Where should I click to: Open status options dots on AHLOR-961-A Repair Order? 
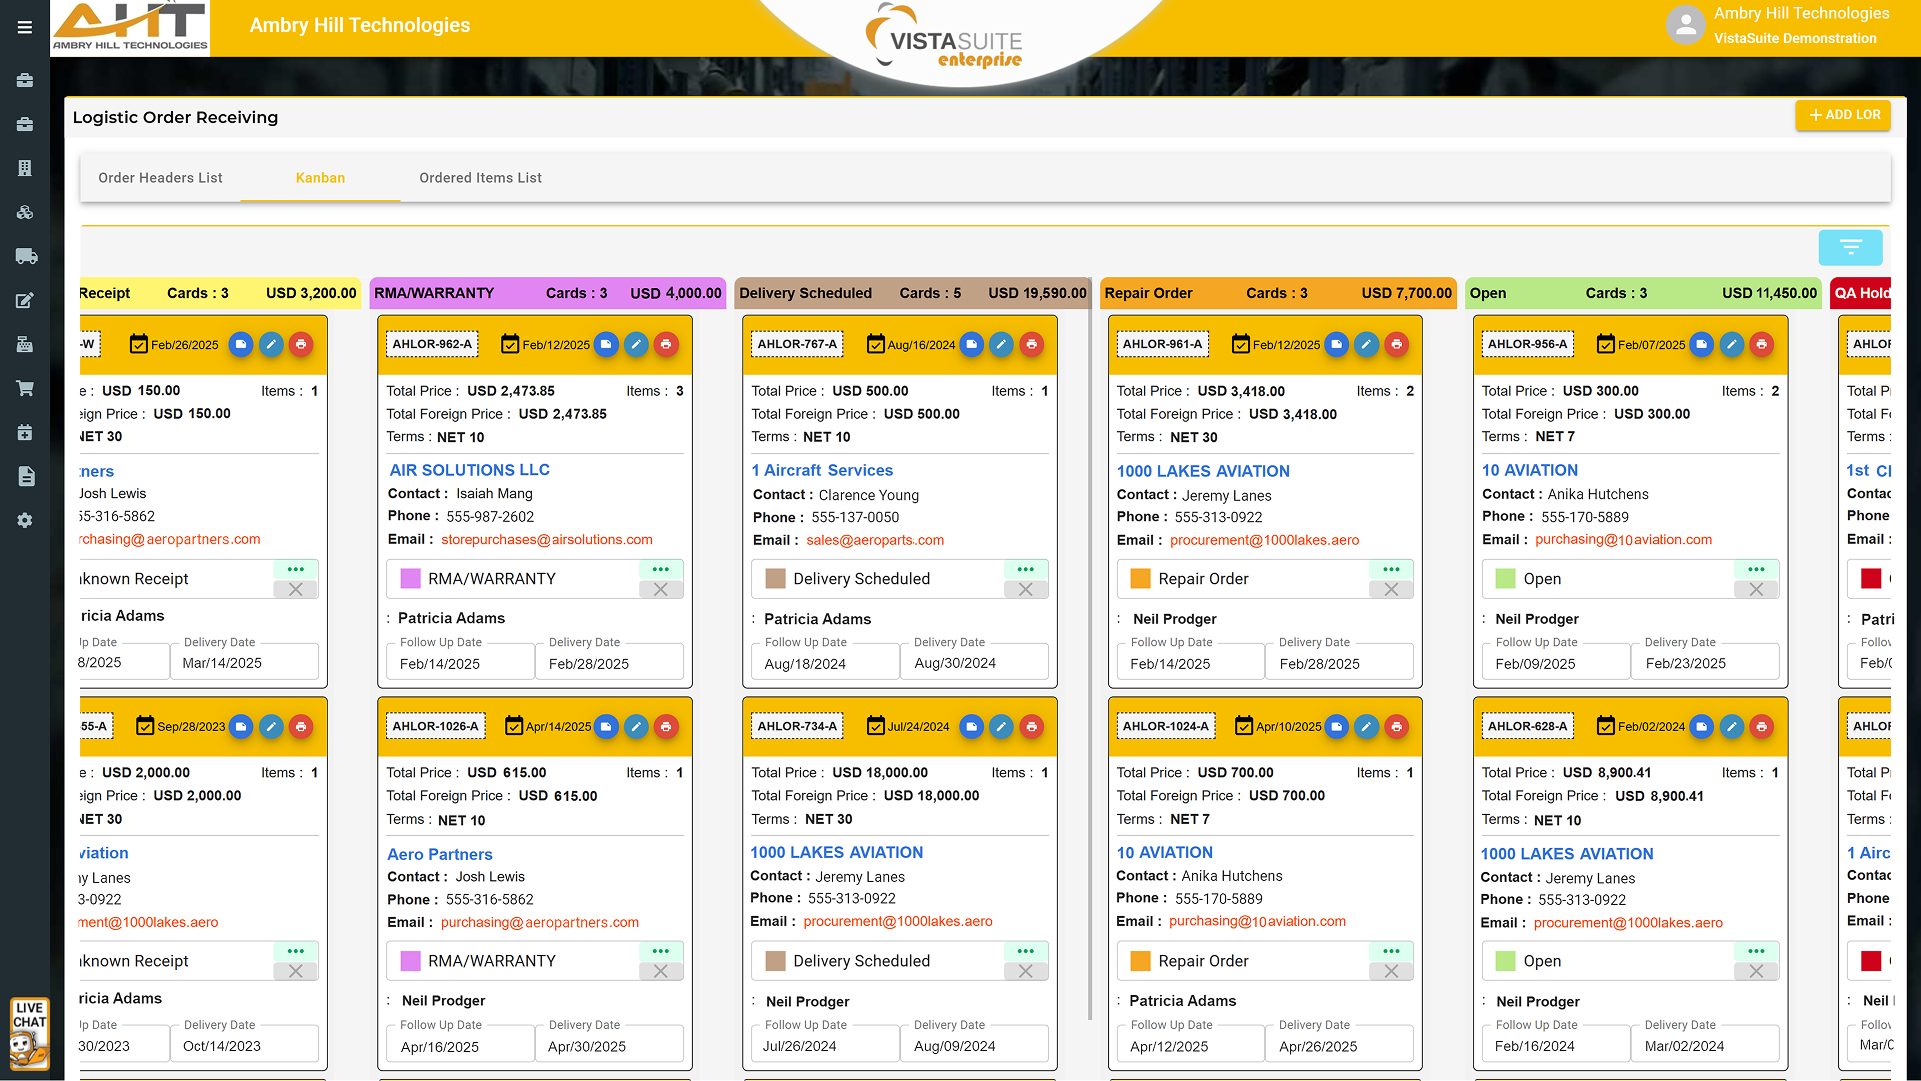coord(1390,569)
